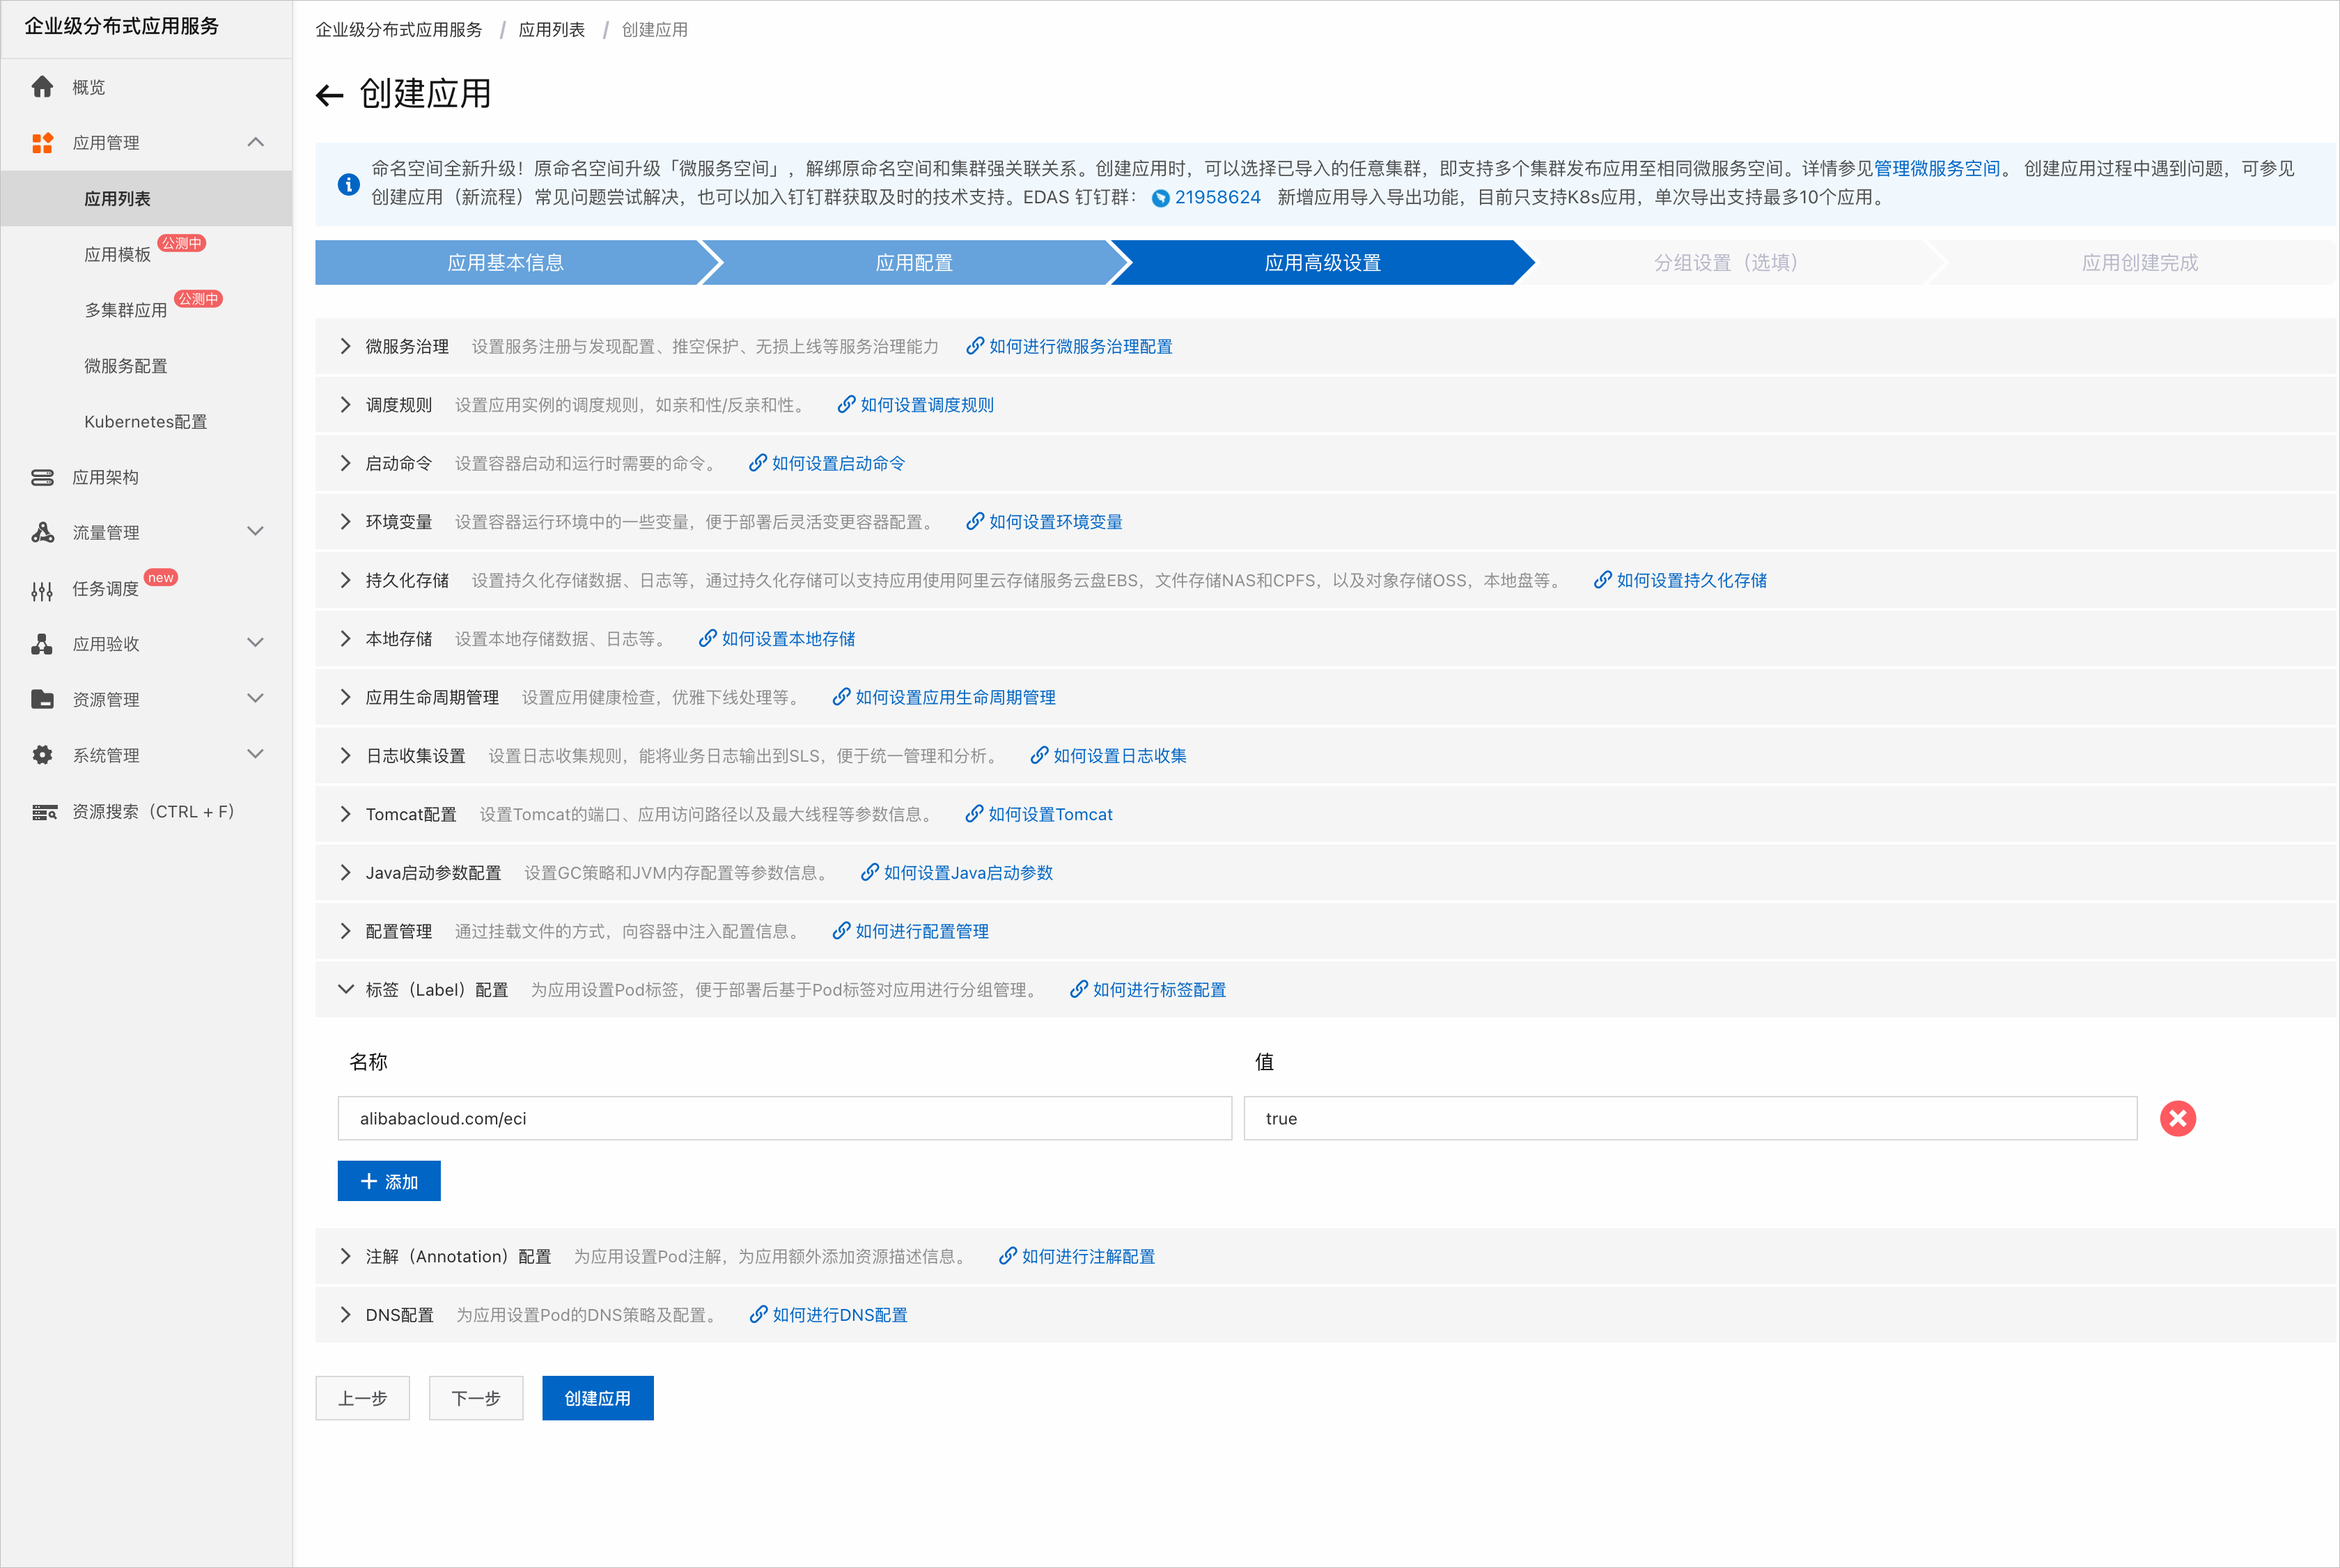Click the link icon before 如何进行注解配置
The height and width of the screenshot is (1568, 2340).
1007,1256
